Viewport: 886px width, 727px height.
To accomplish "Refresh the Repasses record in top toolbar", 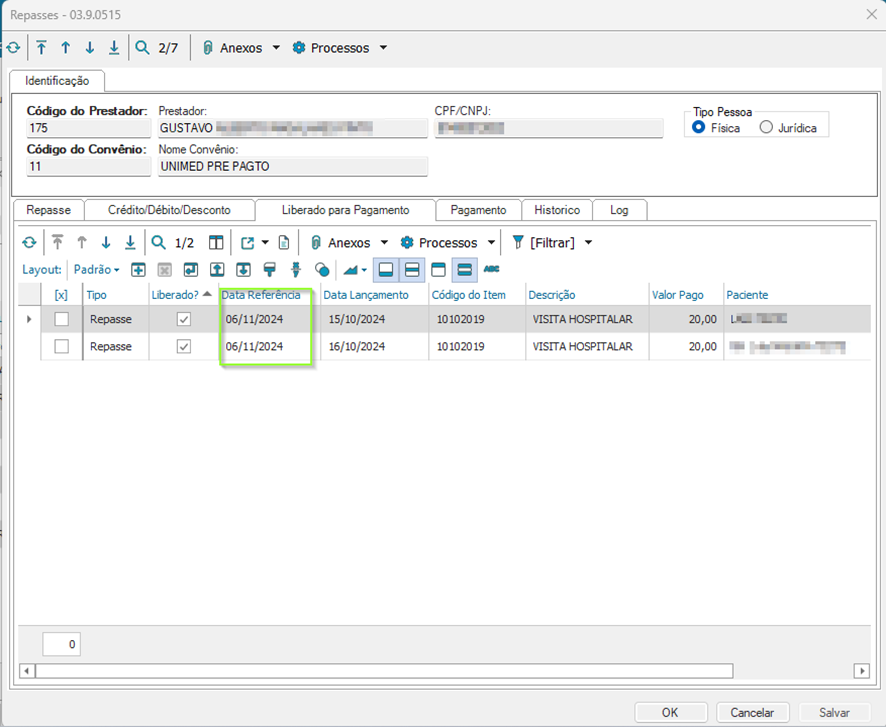I will tap(13, 48).
